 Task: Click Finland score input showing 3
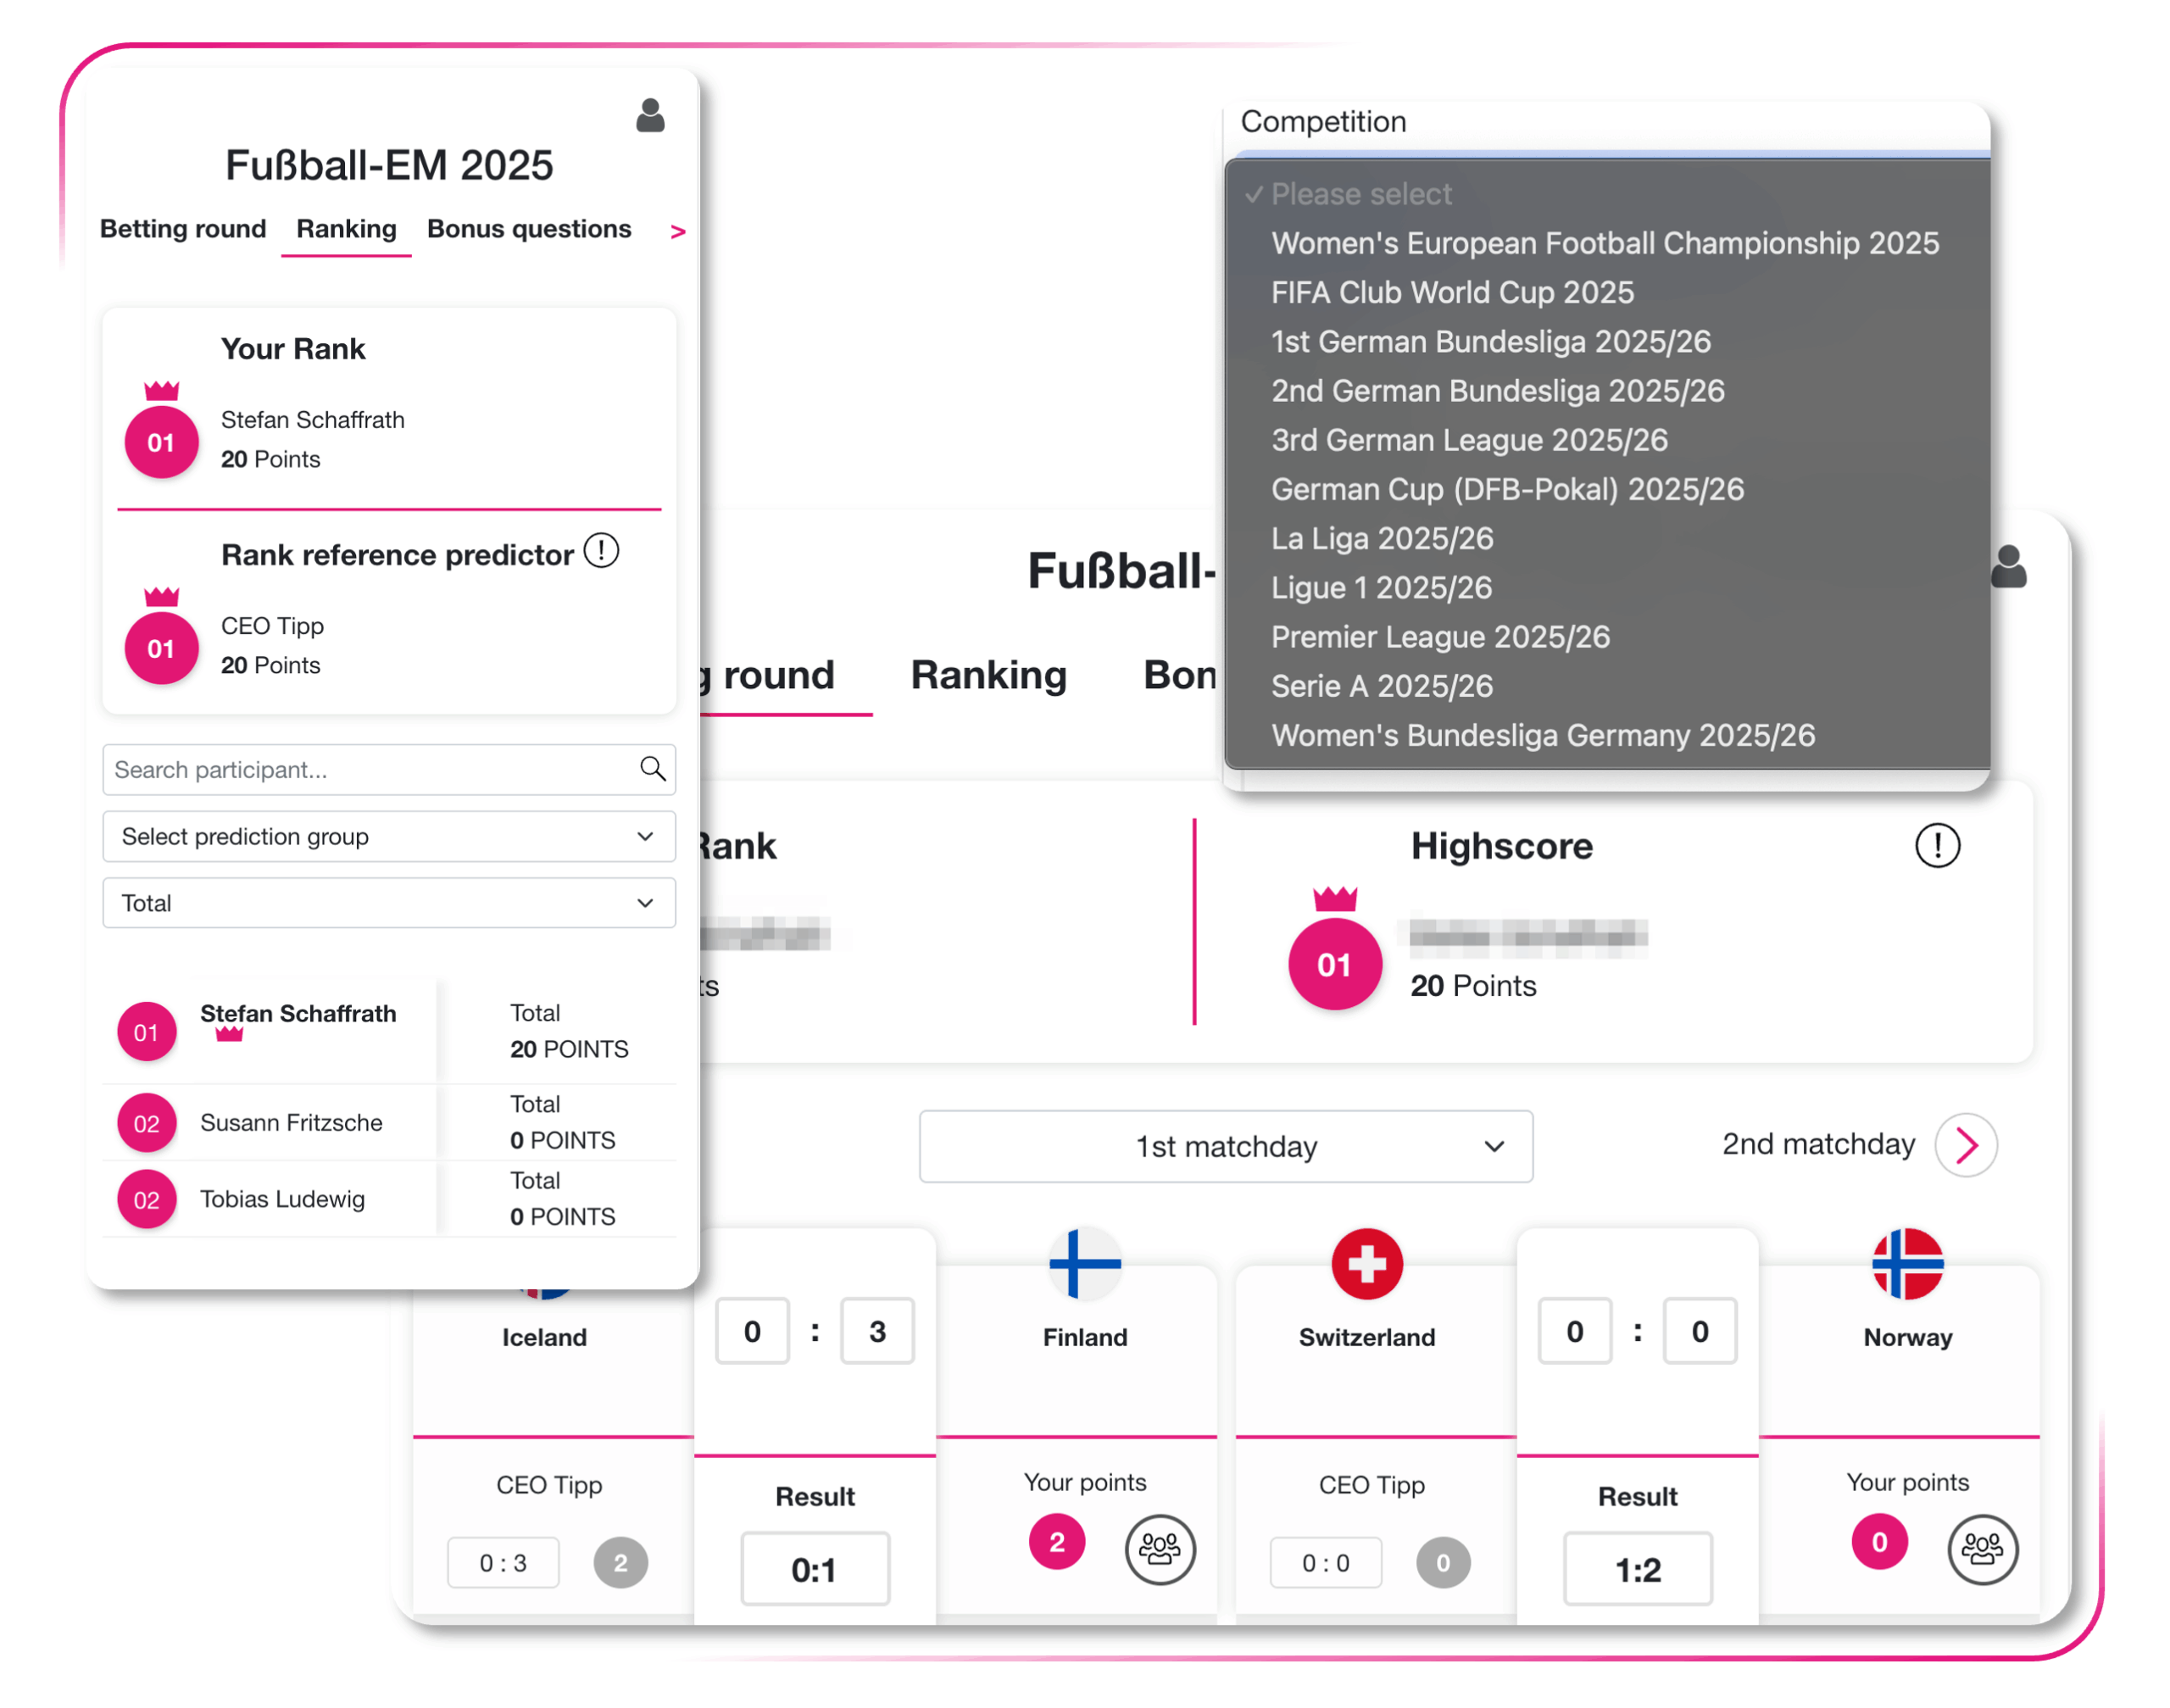(877, 1331)
